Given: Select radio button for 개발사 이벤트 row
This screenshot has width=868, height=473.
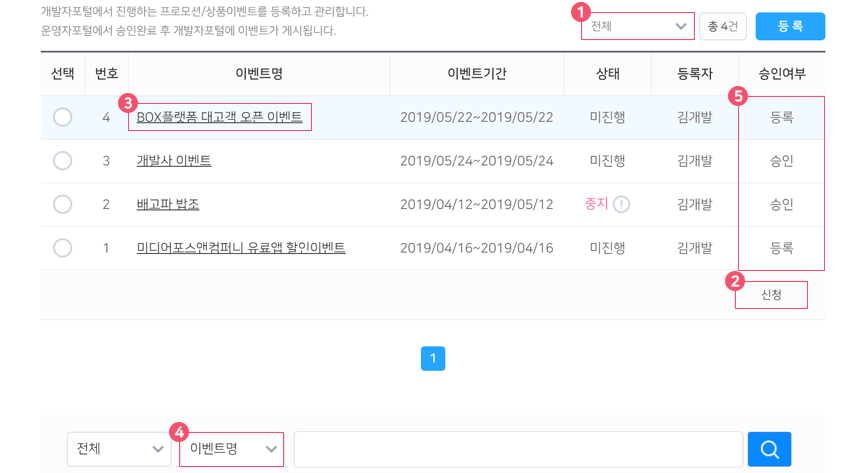Looking at the screenshot, I should tap(63, 161).
